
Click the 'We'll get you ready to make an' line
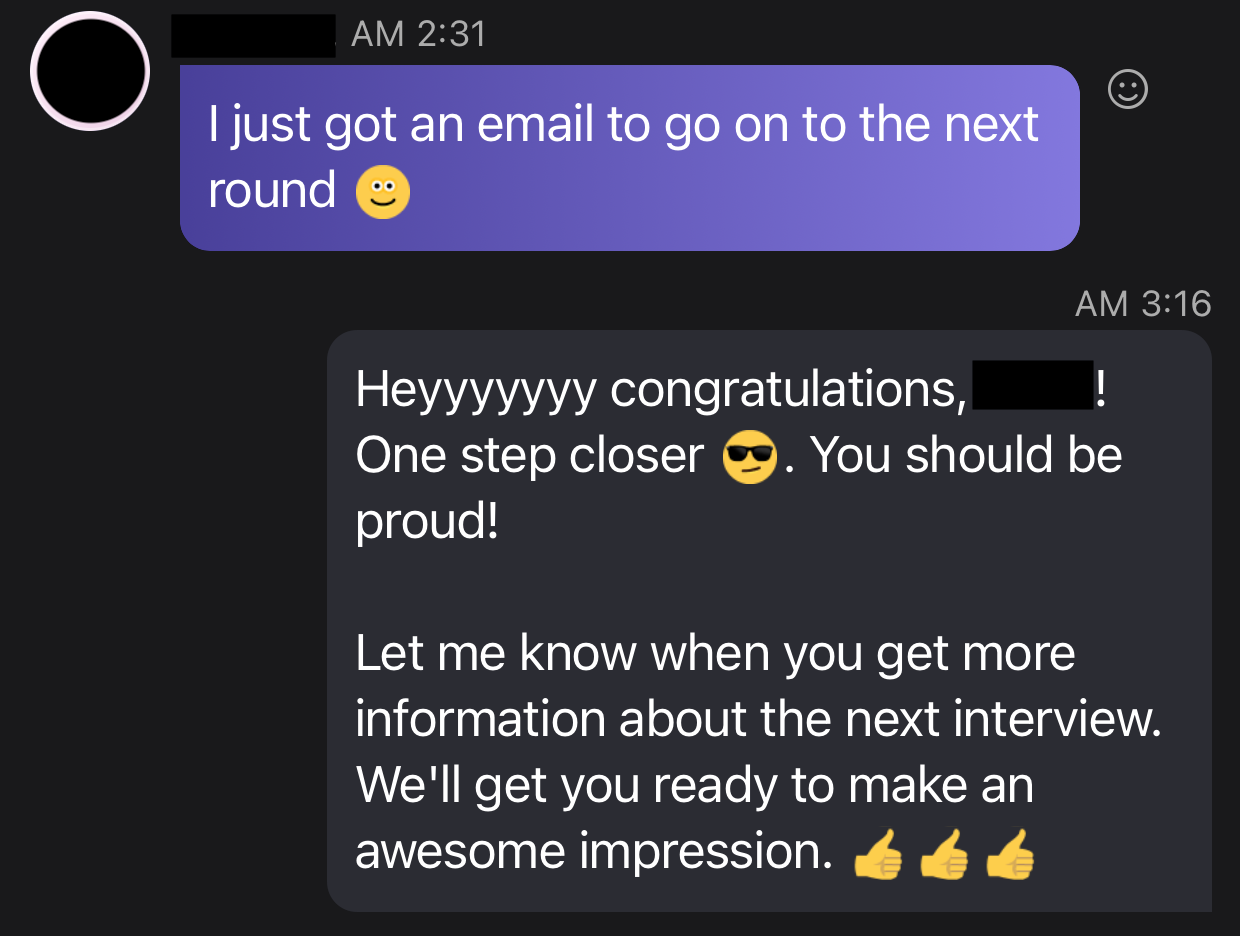(694, 786)
